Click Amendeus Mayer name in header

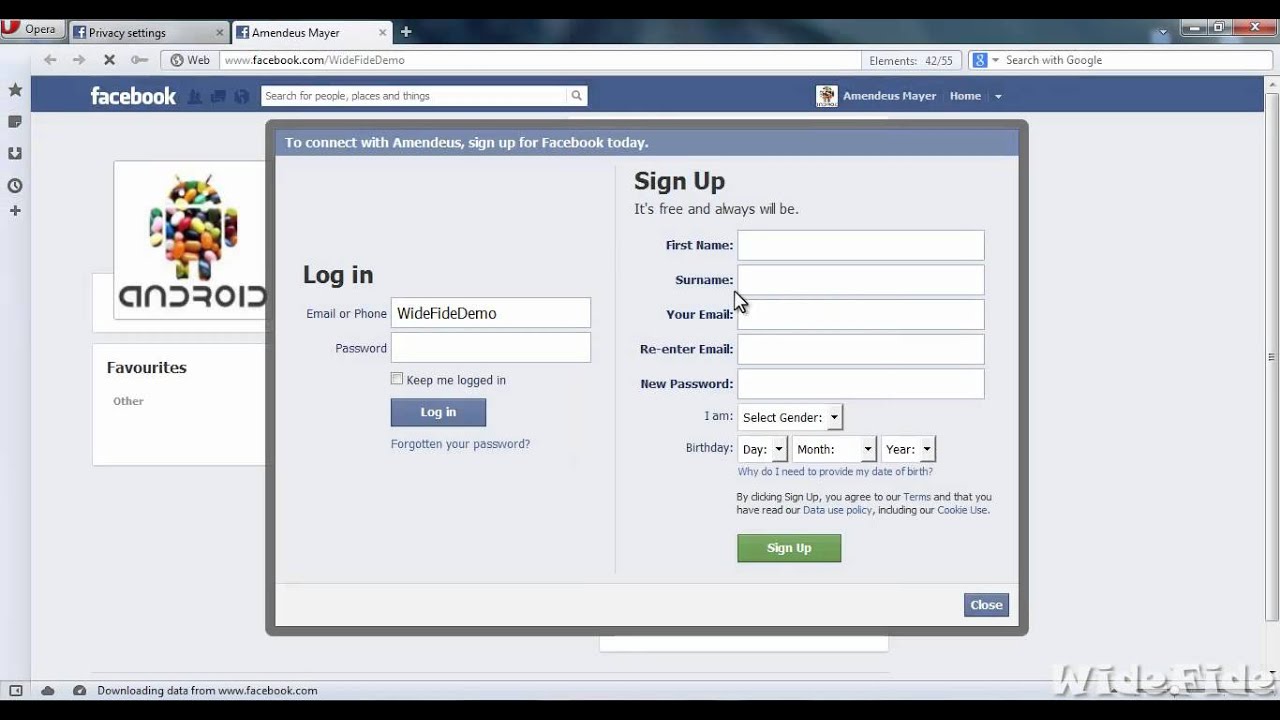[x=889, y=96]
